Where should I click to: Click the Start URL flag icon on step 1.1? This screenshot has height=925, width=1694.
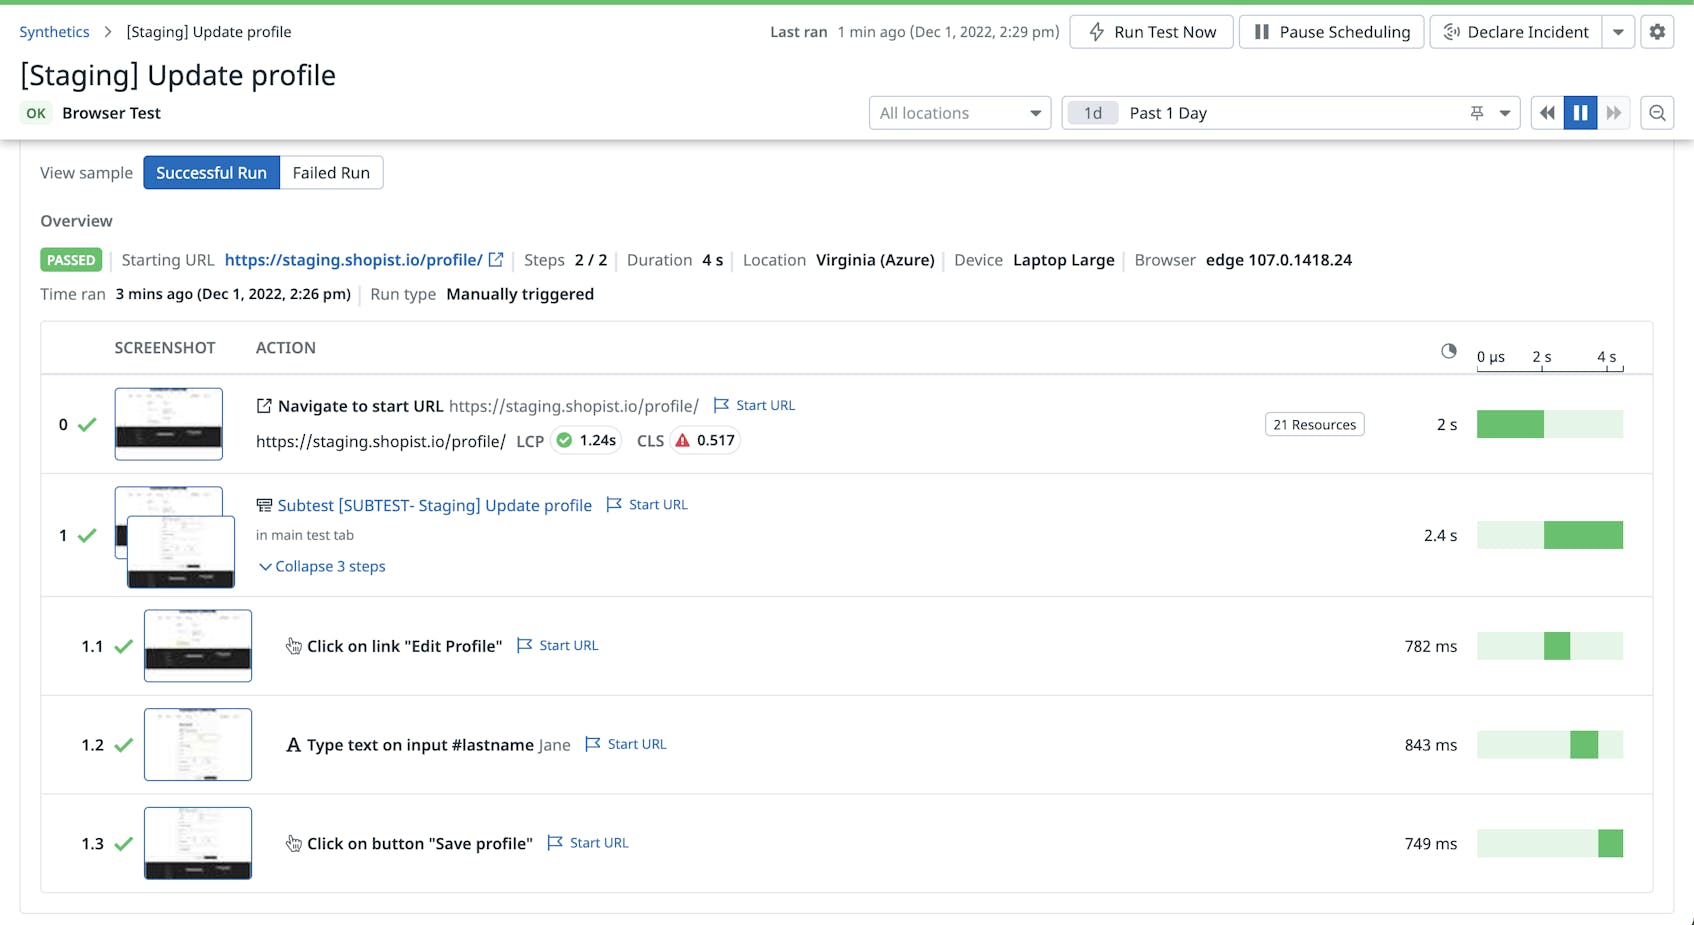(x=525, y=645)
